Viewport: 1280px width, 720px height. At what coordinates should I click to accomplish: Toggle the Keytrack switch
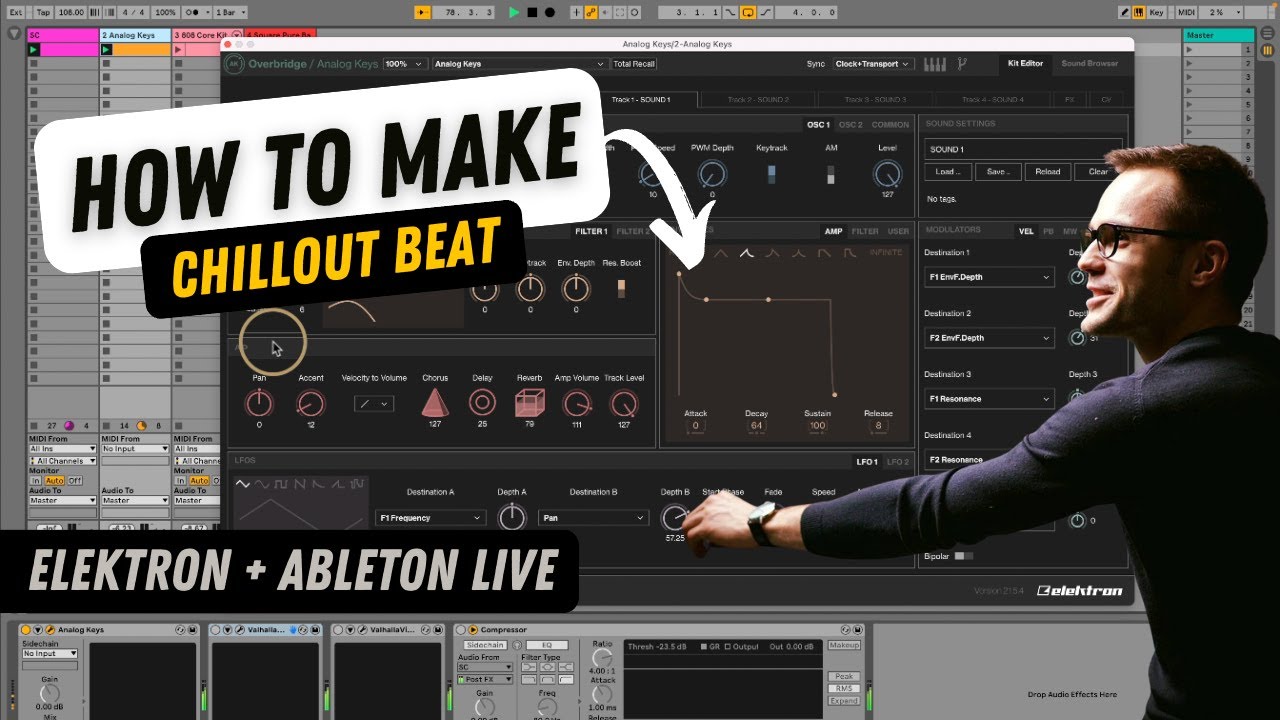pyautogui.click(x=771, y=175)
